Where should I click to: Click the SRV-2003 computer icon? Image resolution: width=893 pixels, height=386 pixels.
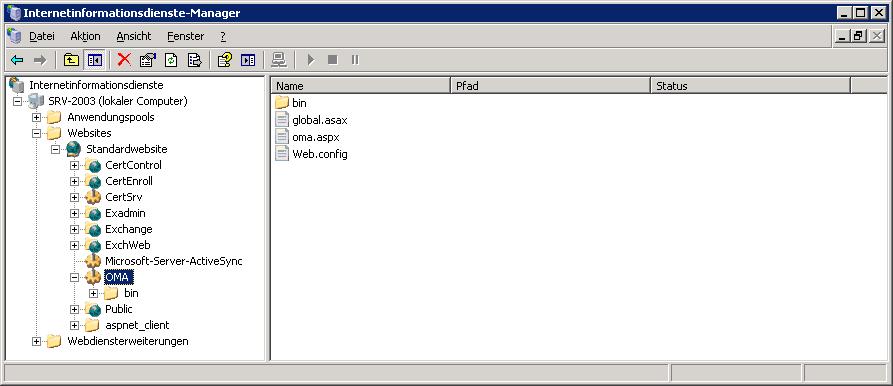tap(36, 101)
